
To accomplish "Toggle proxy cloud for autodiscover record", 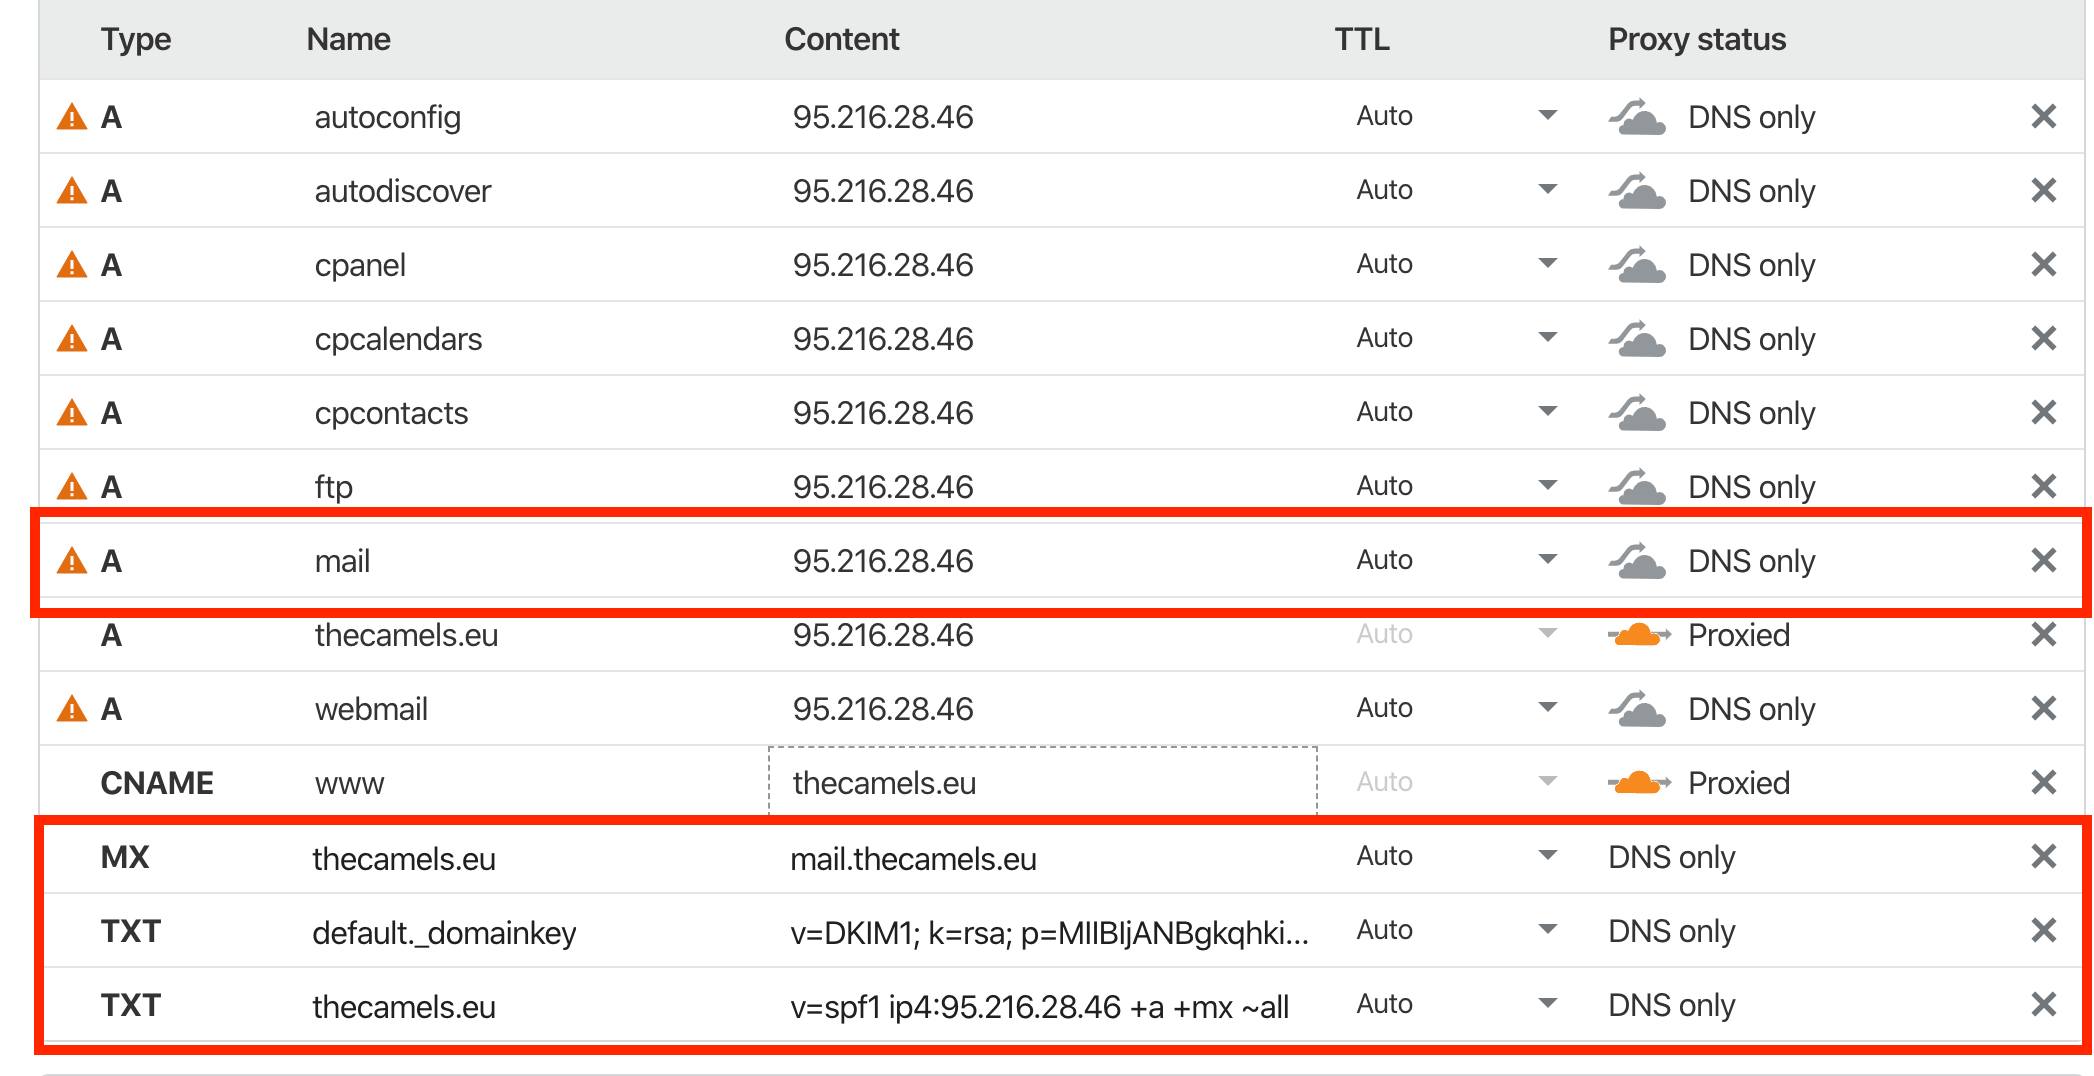I will tap(1637, 191).
